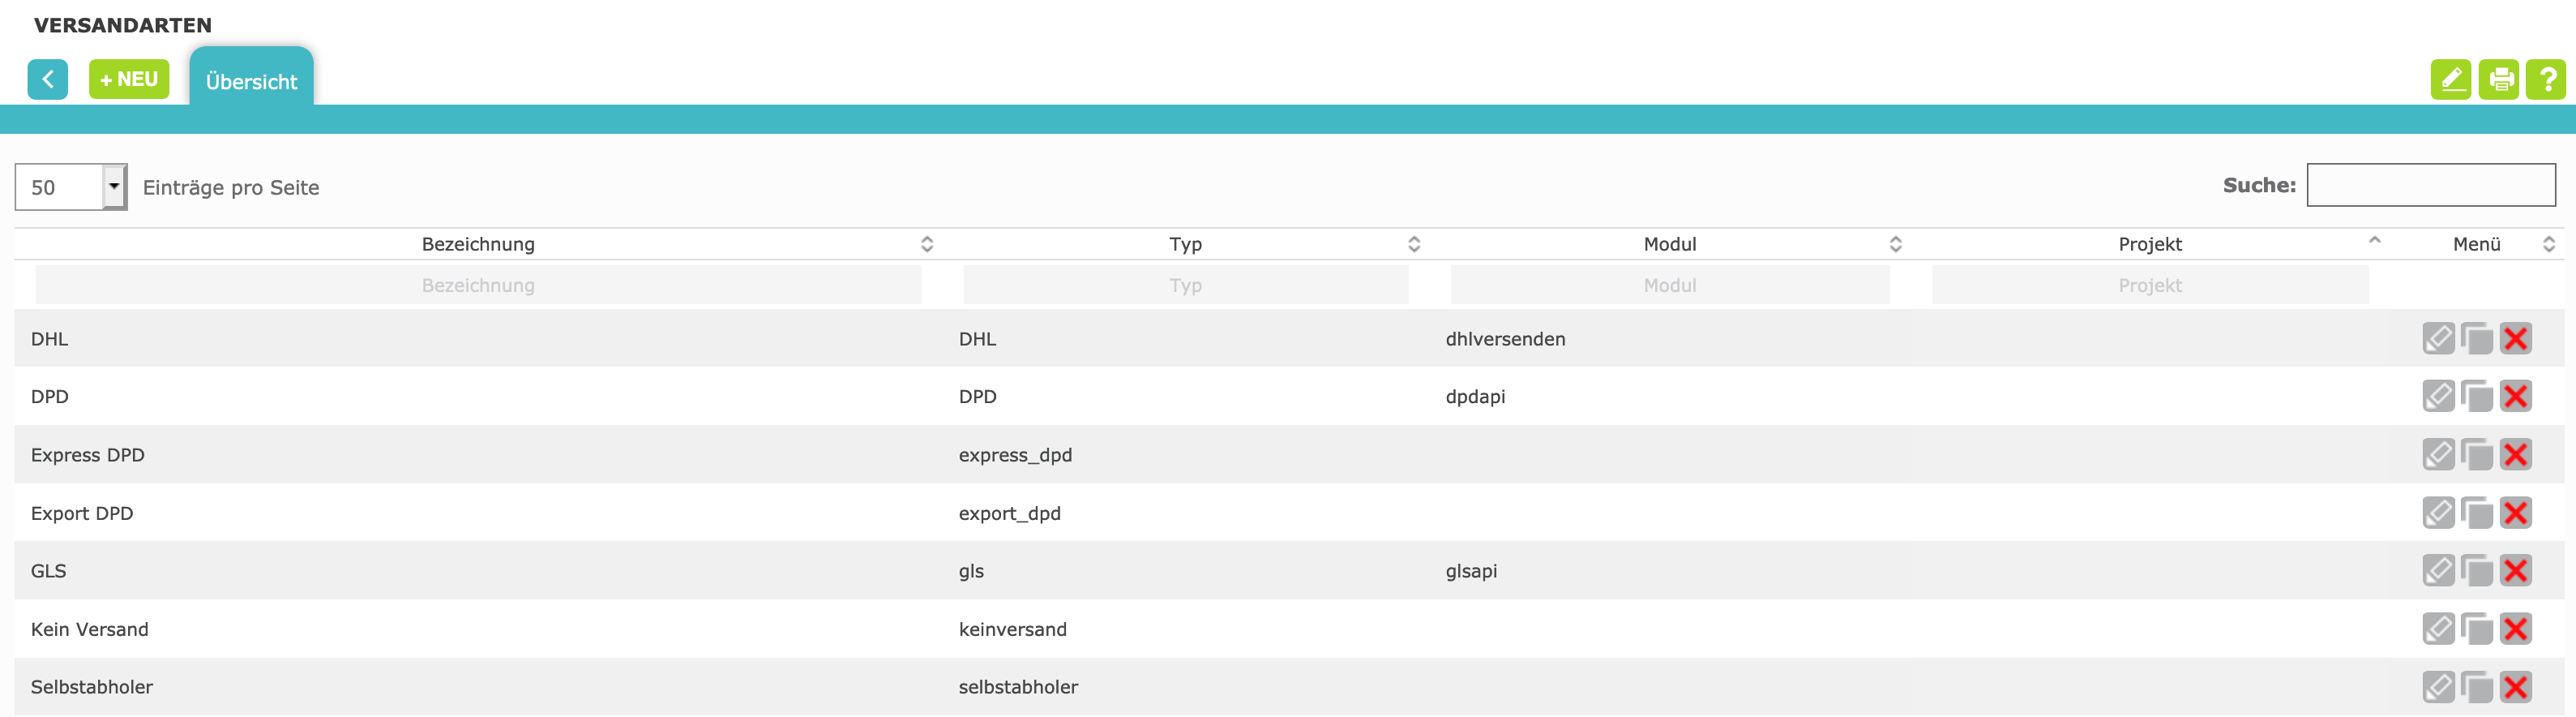Edit the GLS shipping method
2576x717 pixels.
click(x=2438, y=571)
